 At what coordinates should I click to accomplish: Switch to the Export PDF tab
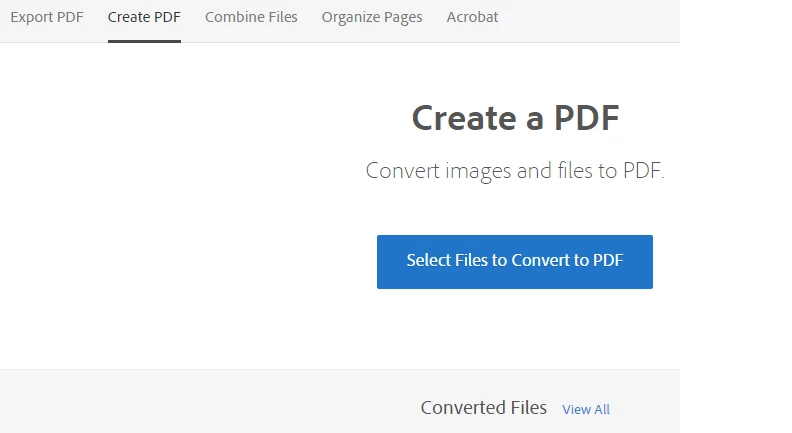pyautogui.click(x=47, y=17)
